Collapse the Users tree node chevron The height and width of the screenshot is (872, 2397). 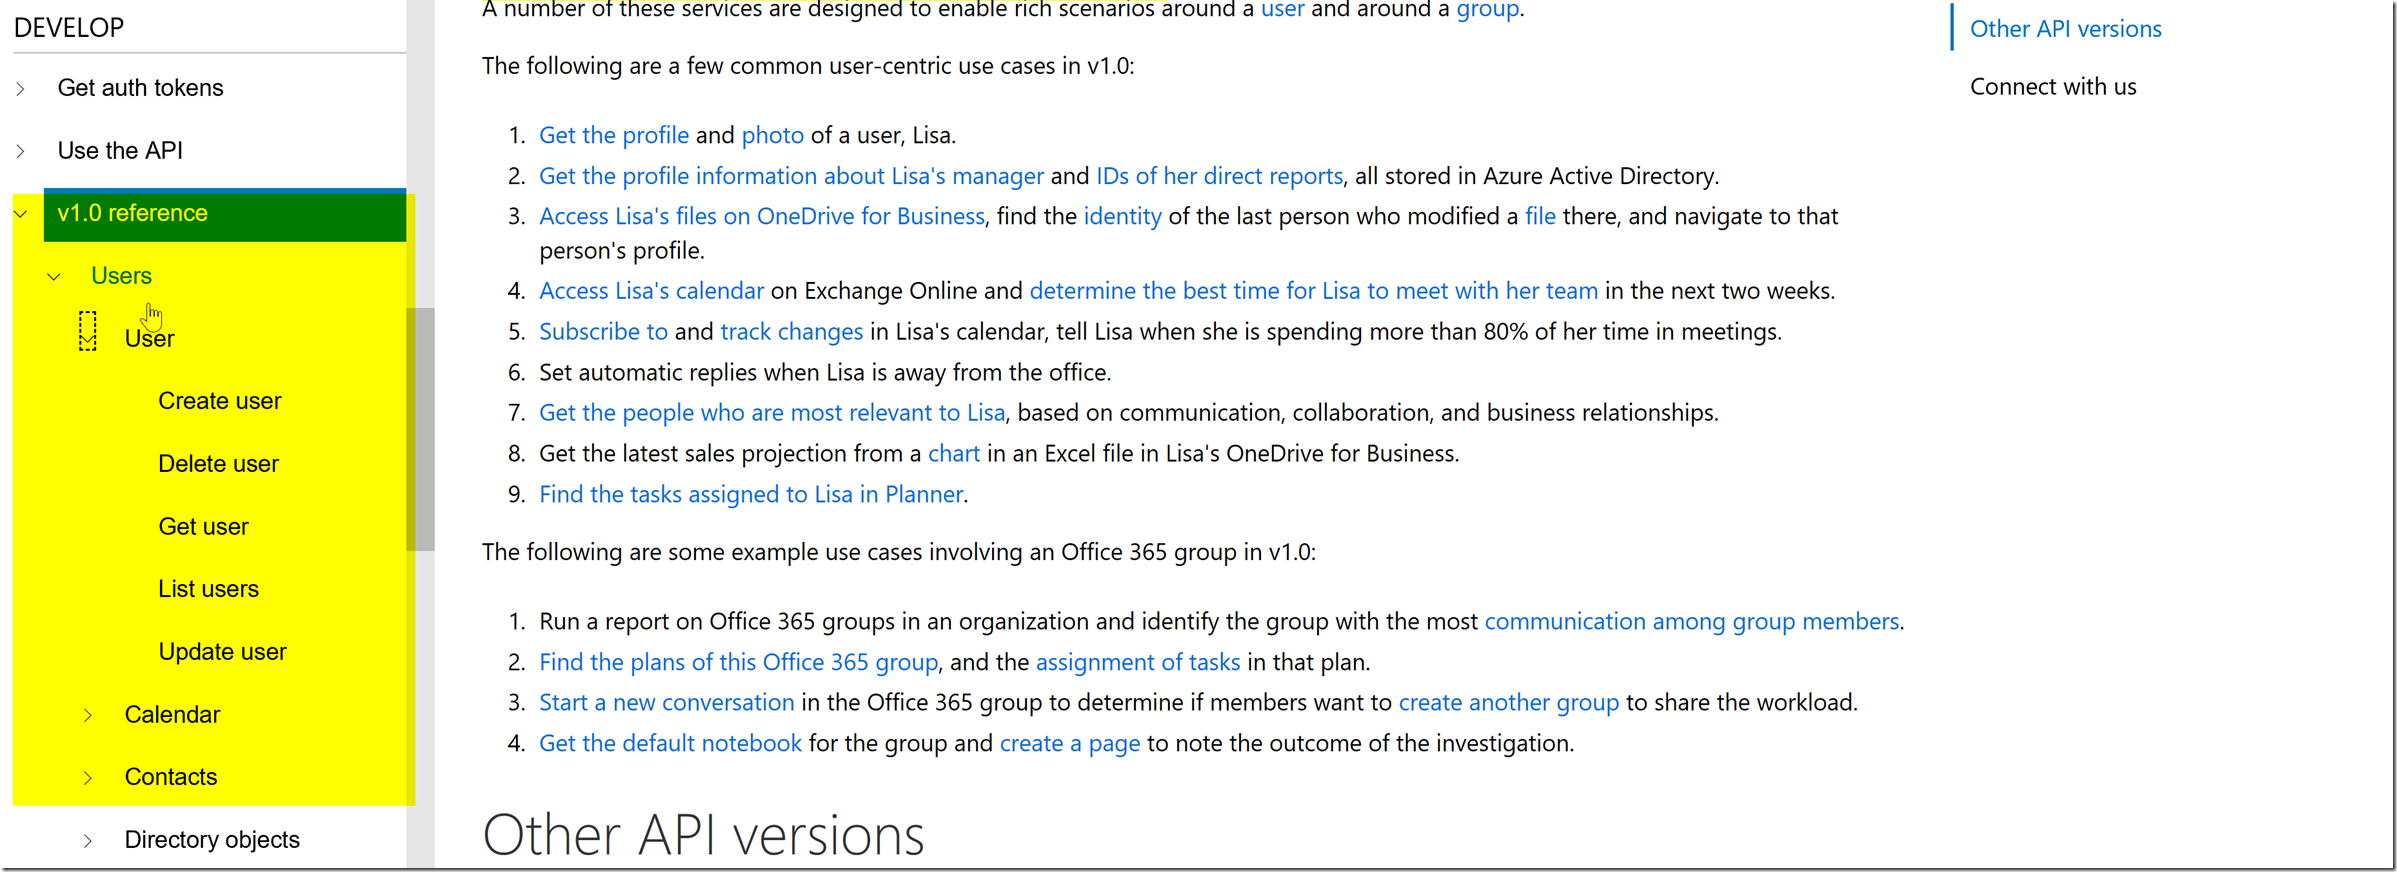(54, 277)
